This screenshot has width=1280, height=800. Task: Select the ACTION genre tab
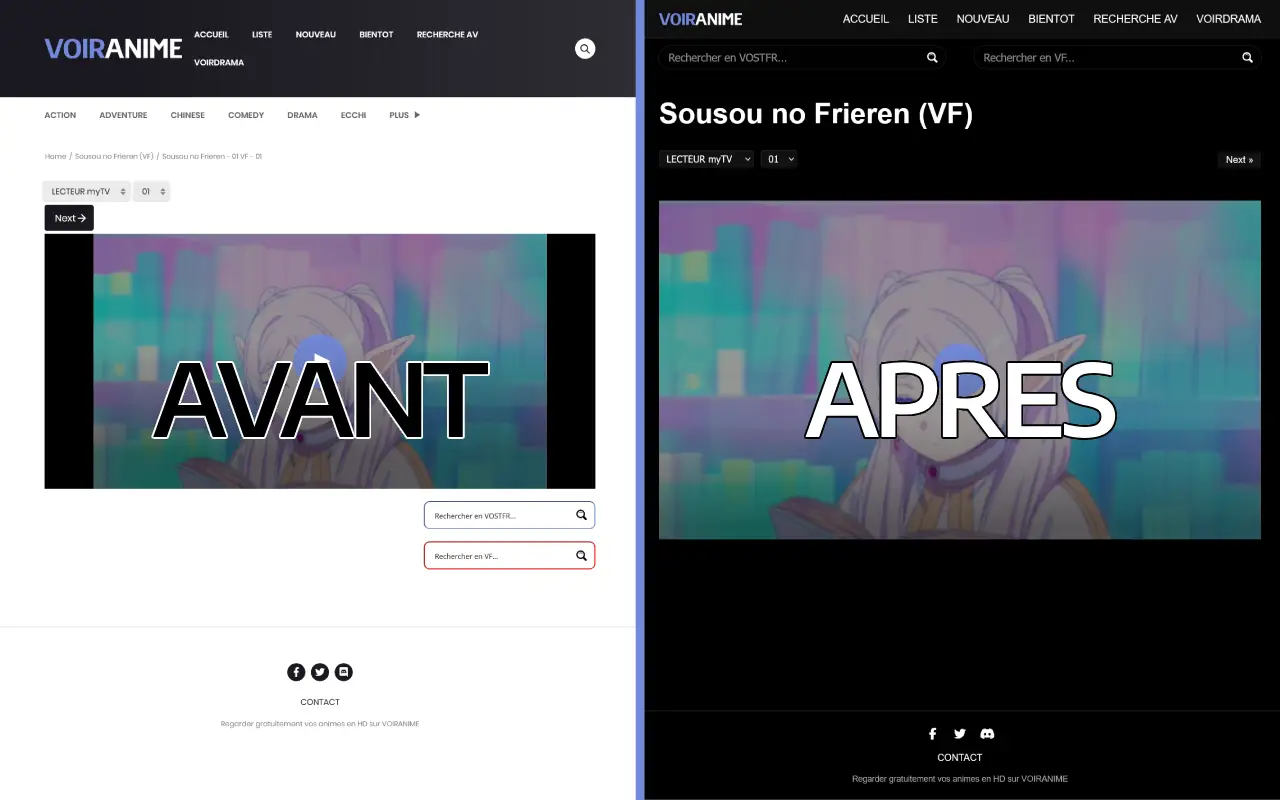coord(60,115)
